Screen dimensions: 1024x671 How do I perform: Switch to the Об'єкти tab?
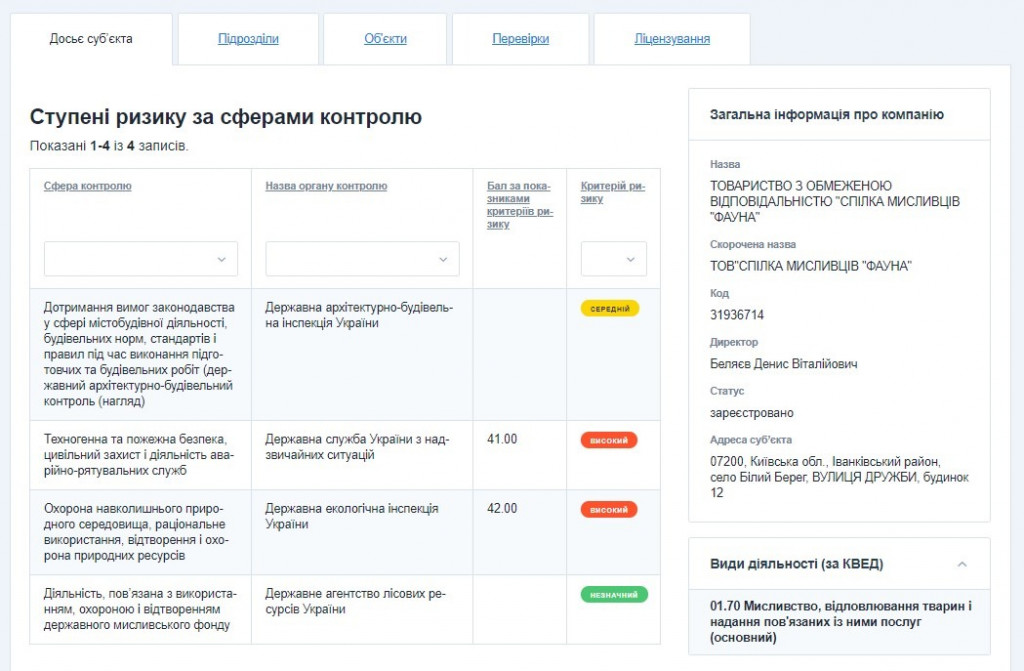(385, 39)
